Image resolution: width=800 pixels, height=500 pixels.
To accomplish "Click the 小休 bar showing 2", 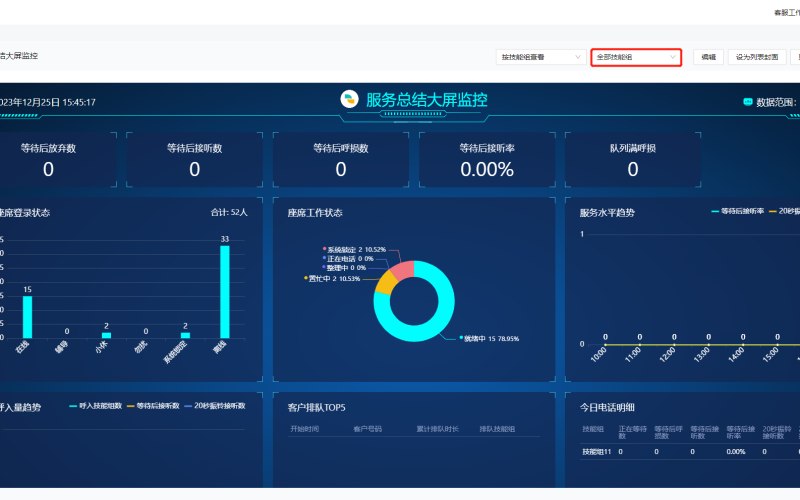I will [x=106, y=335].
